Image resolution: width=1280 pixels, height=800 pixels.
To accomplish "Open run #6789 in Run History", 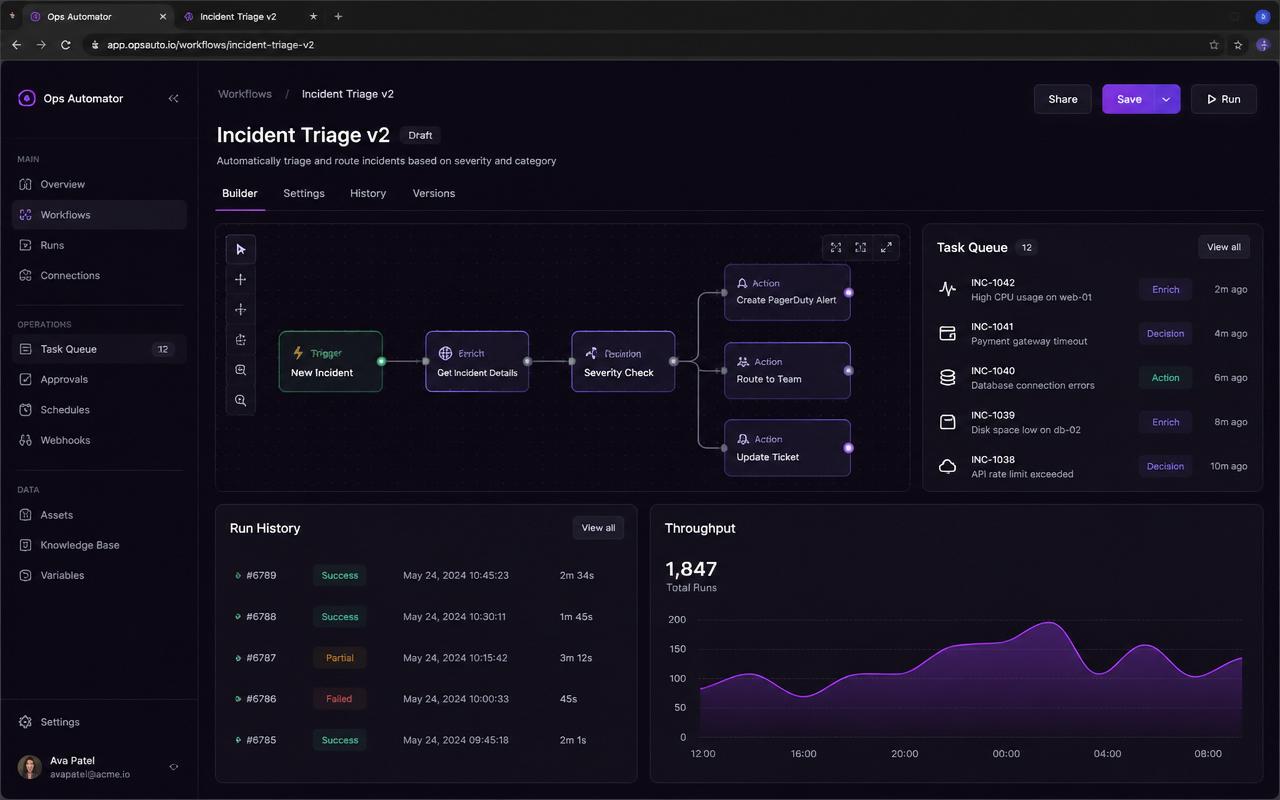I will tap(426, 575).
